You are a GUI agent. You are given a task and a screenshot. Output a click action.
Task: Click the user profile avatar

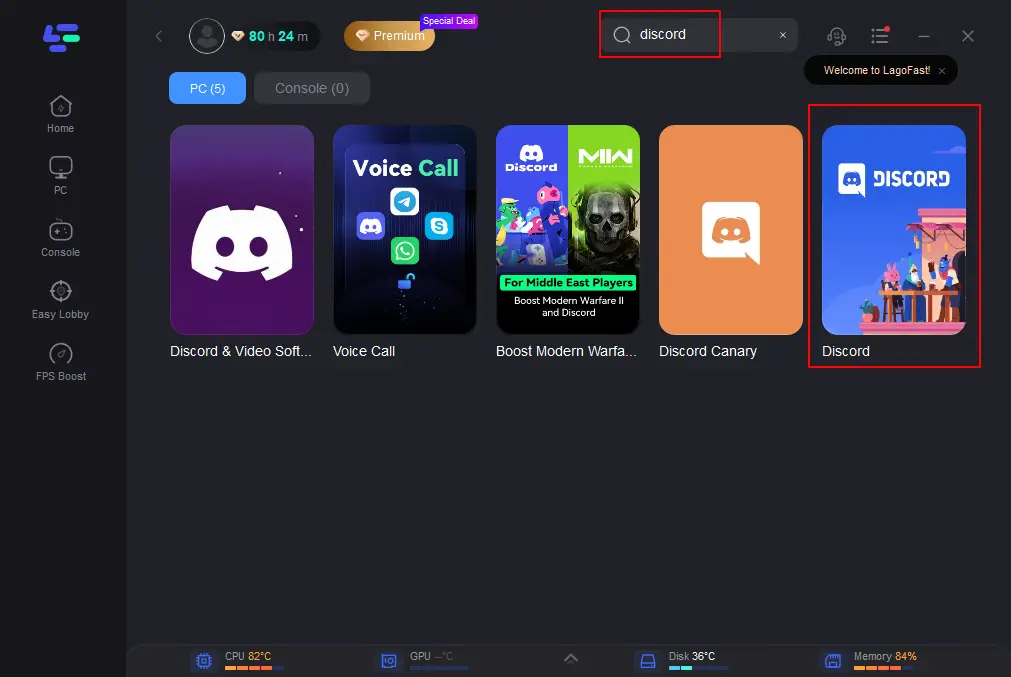point(207,36)
